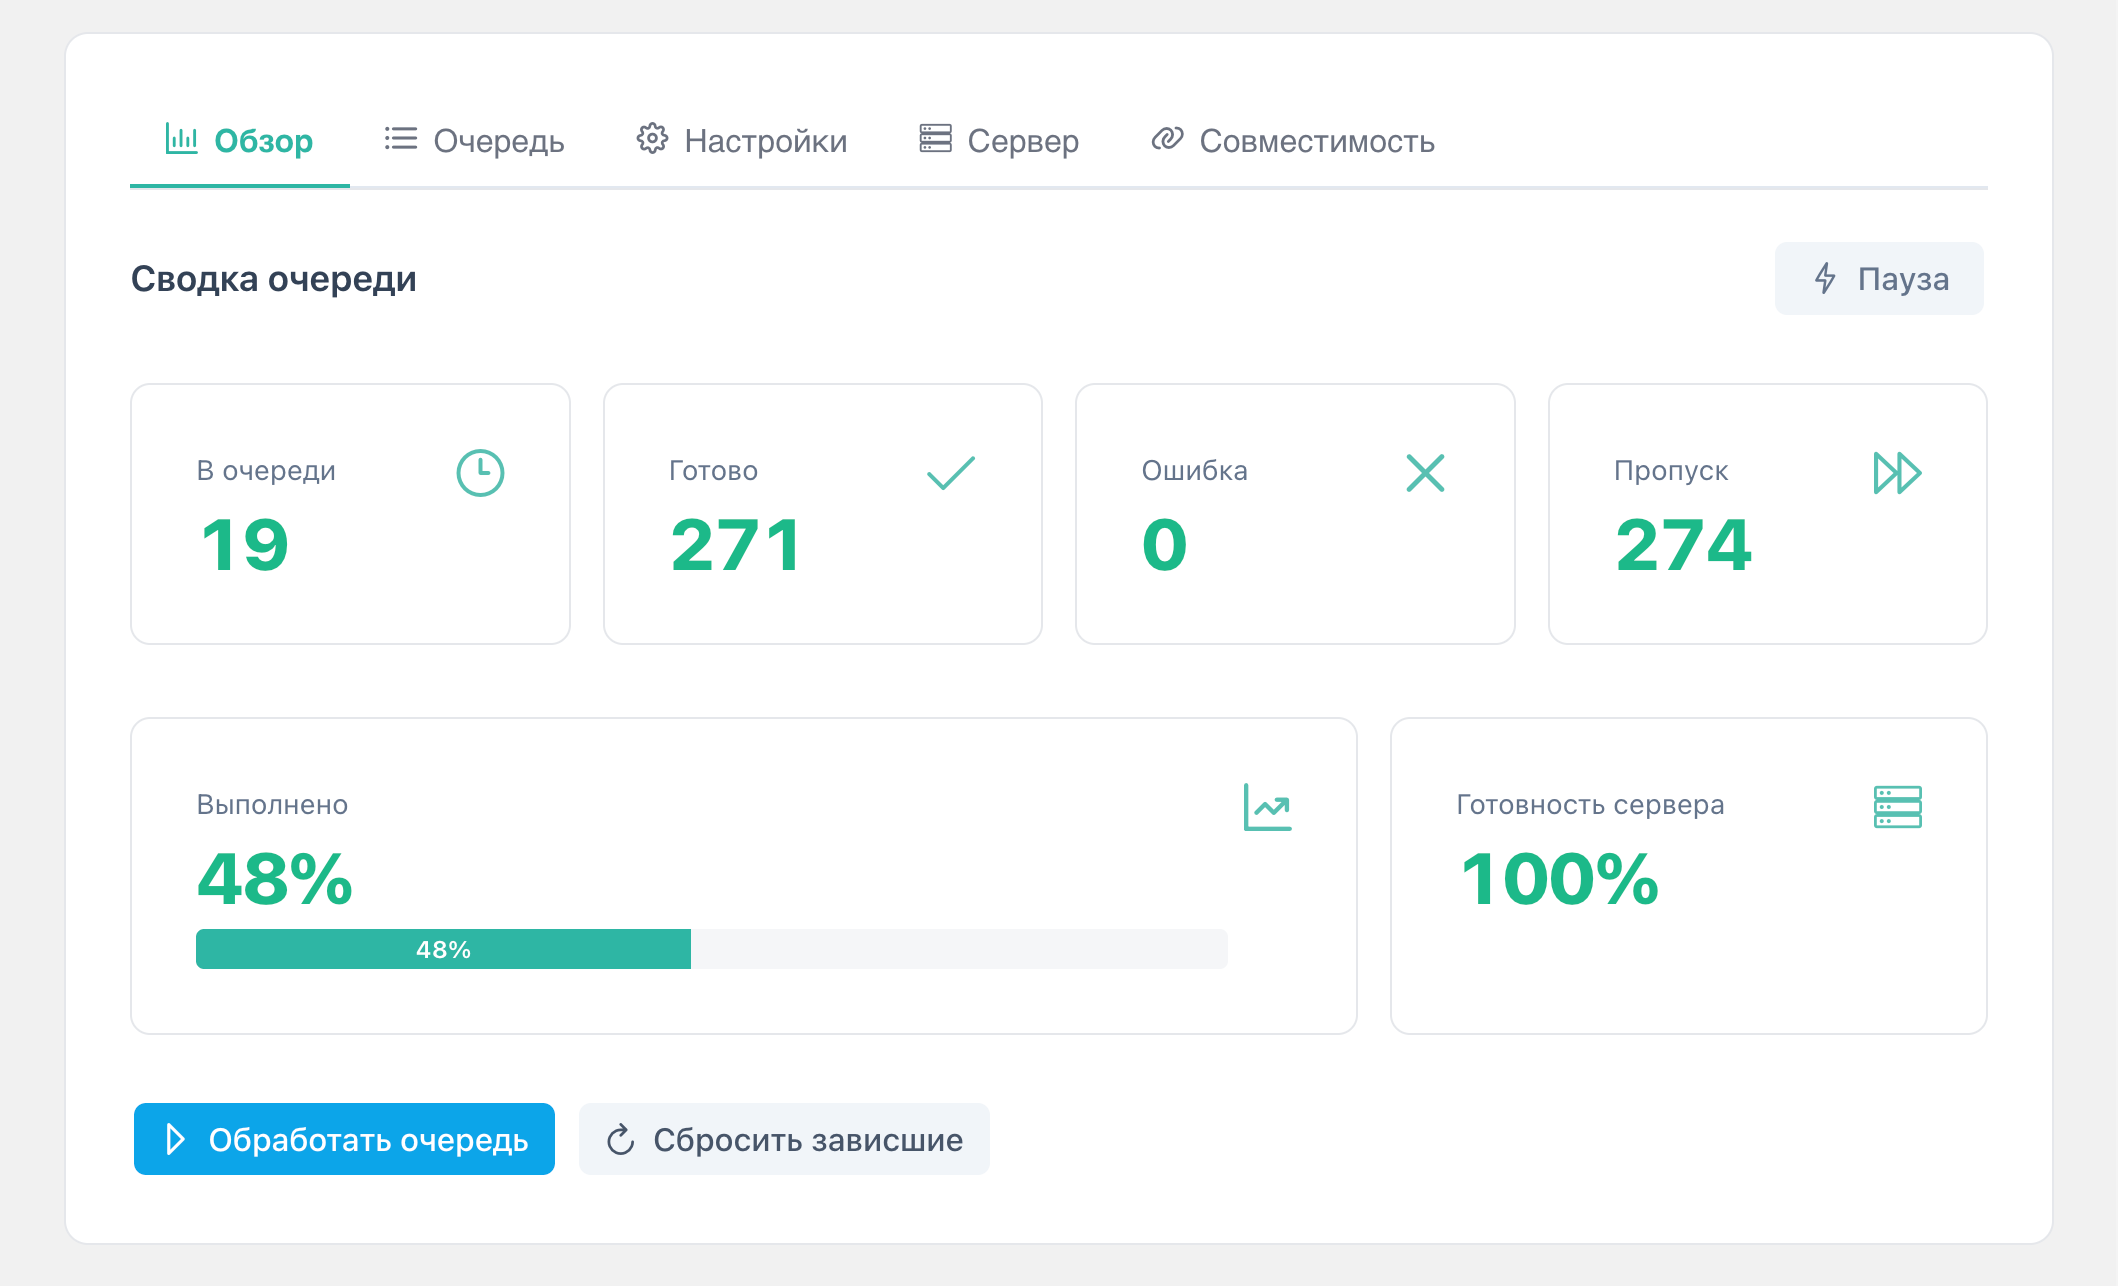Select the Совместимость tab
This screenshot has width=2118, height=1286.
point(1293,140)
